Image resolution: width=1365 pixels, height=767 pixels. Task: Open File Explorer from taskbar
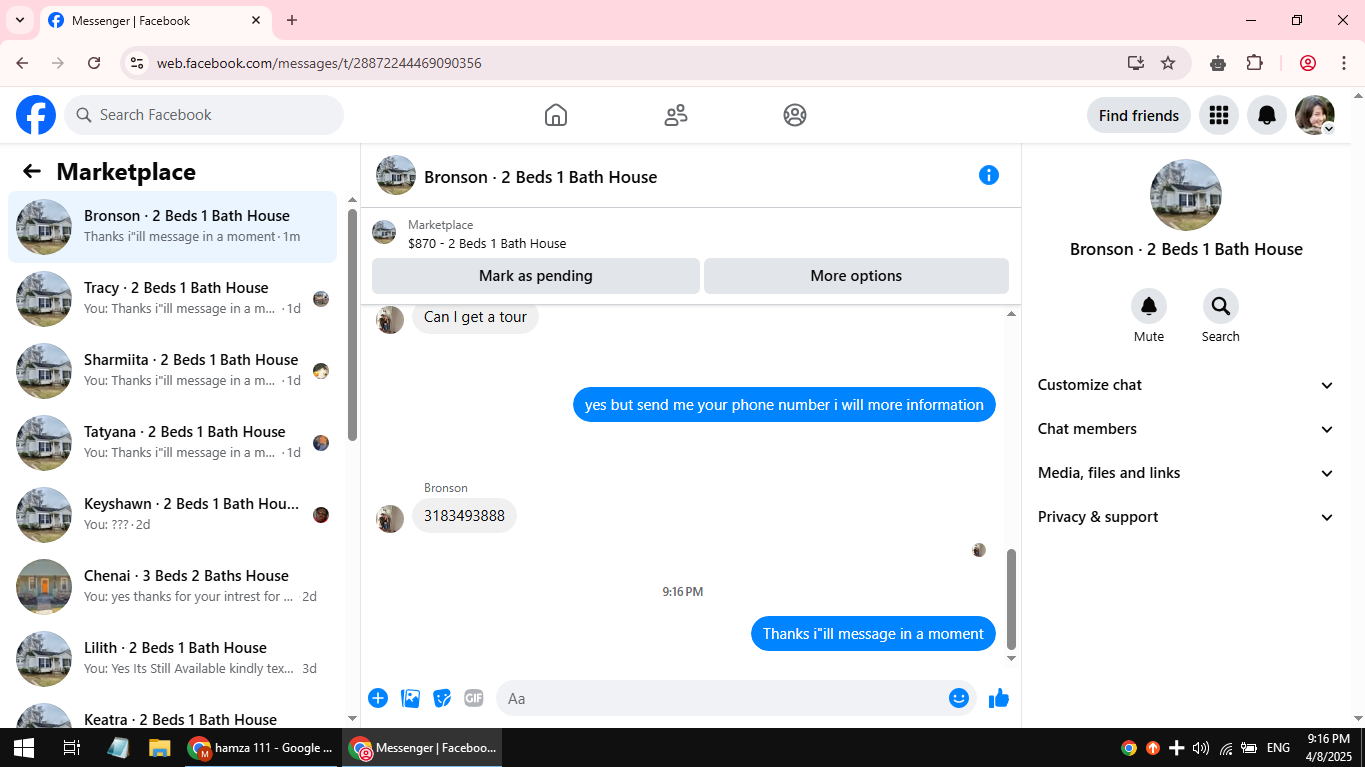(159, 748)
